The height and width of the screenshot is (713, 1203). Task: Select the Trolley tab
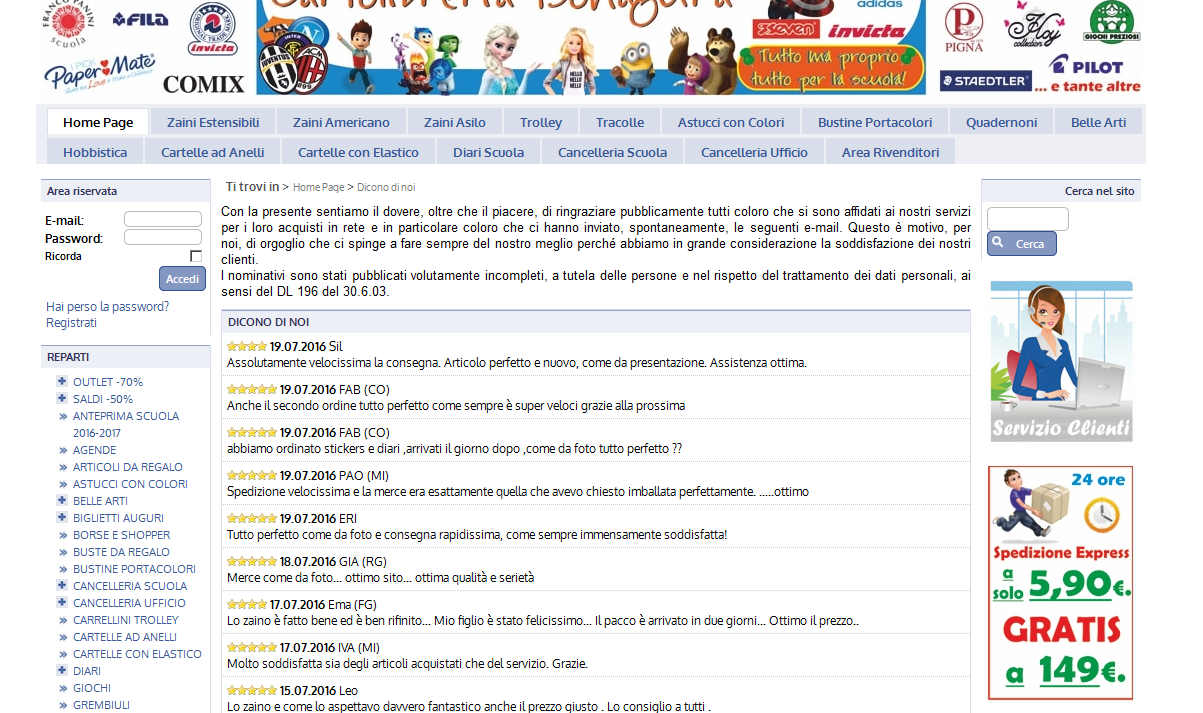point(541,122)
